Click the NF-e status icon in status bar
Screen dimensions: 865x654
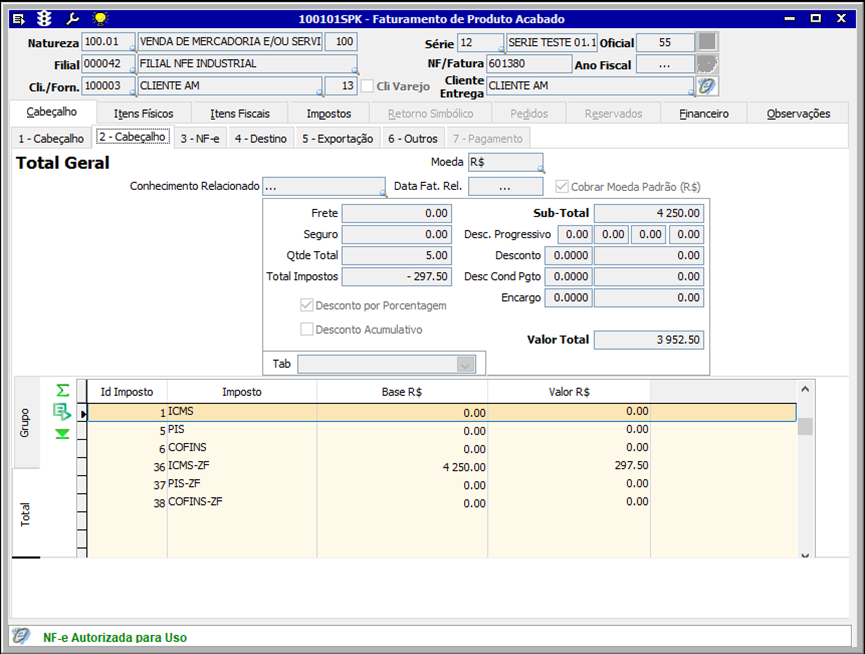pyautogui.click(x=20, y=637)
